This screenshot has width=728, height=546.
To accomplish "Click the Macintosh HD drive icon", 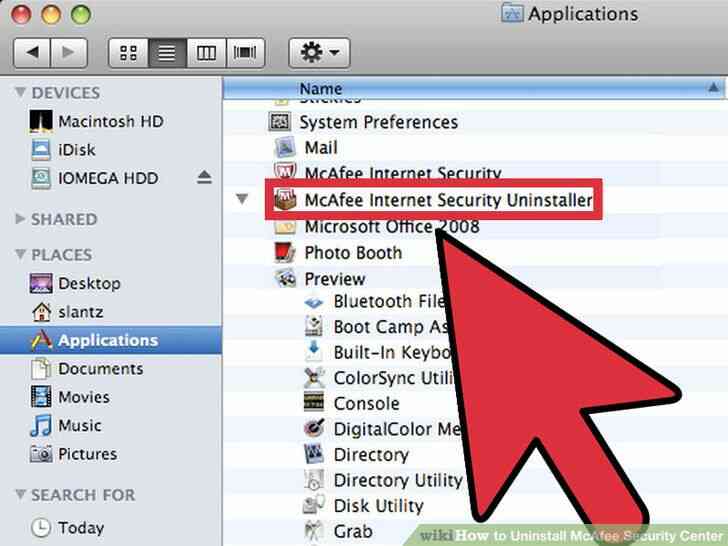I will [x=41, y=121].
